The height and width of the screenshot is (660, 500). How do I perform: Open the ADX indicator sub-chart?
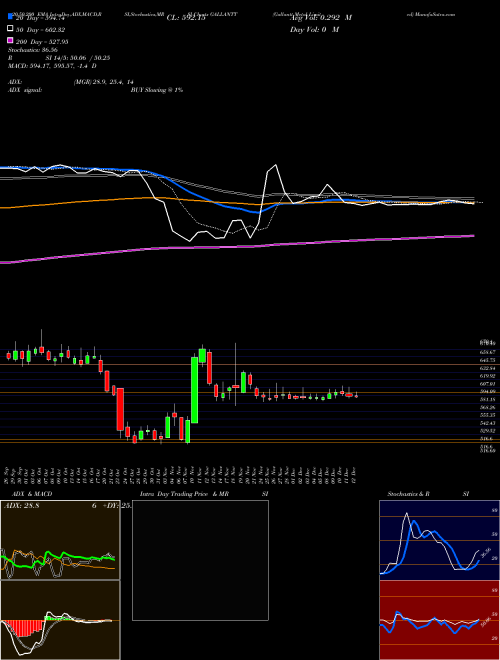click(x=60, y=540)
